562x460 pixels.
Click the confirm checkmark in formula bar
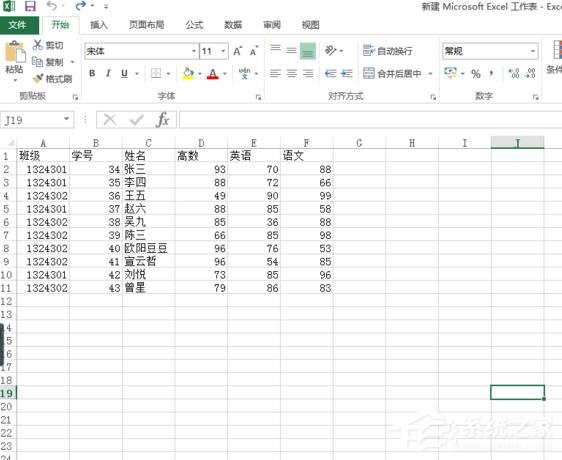[x=136, y=120]
